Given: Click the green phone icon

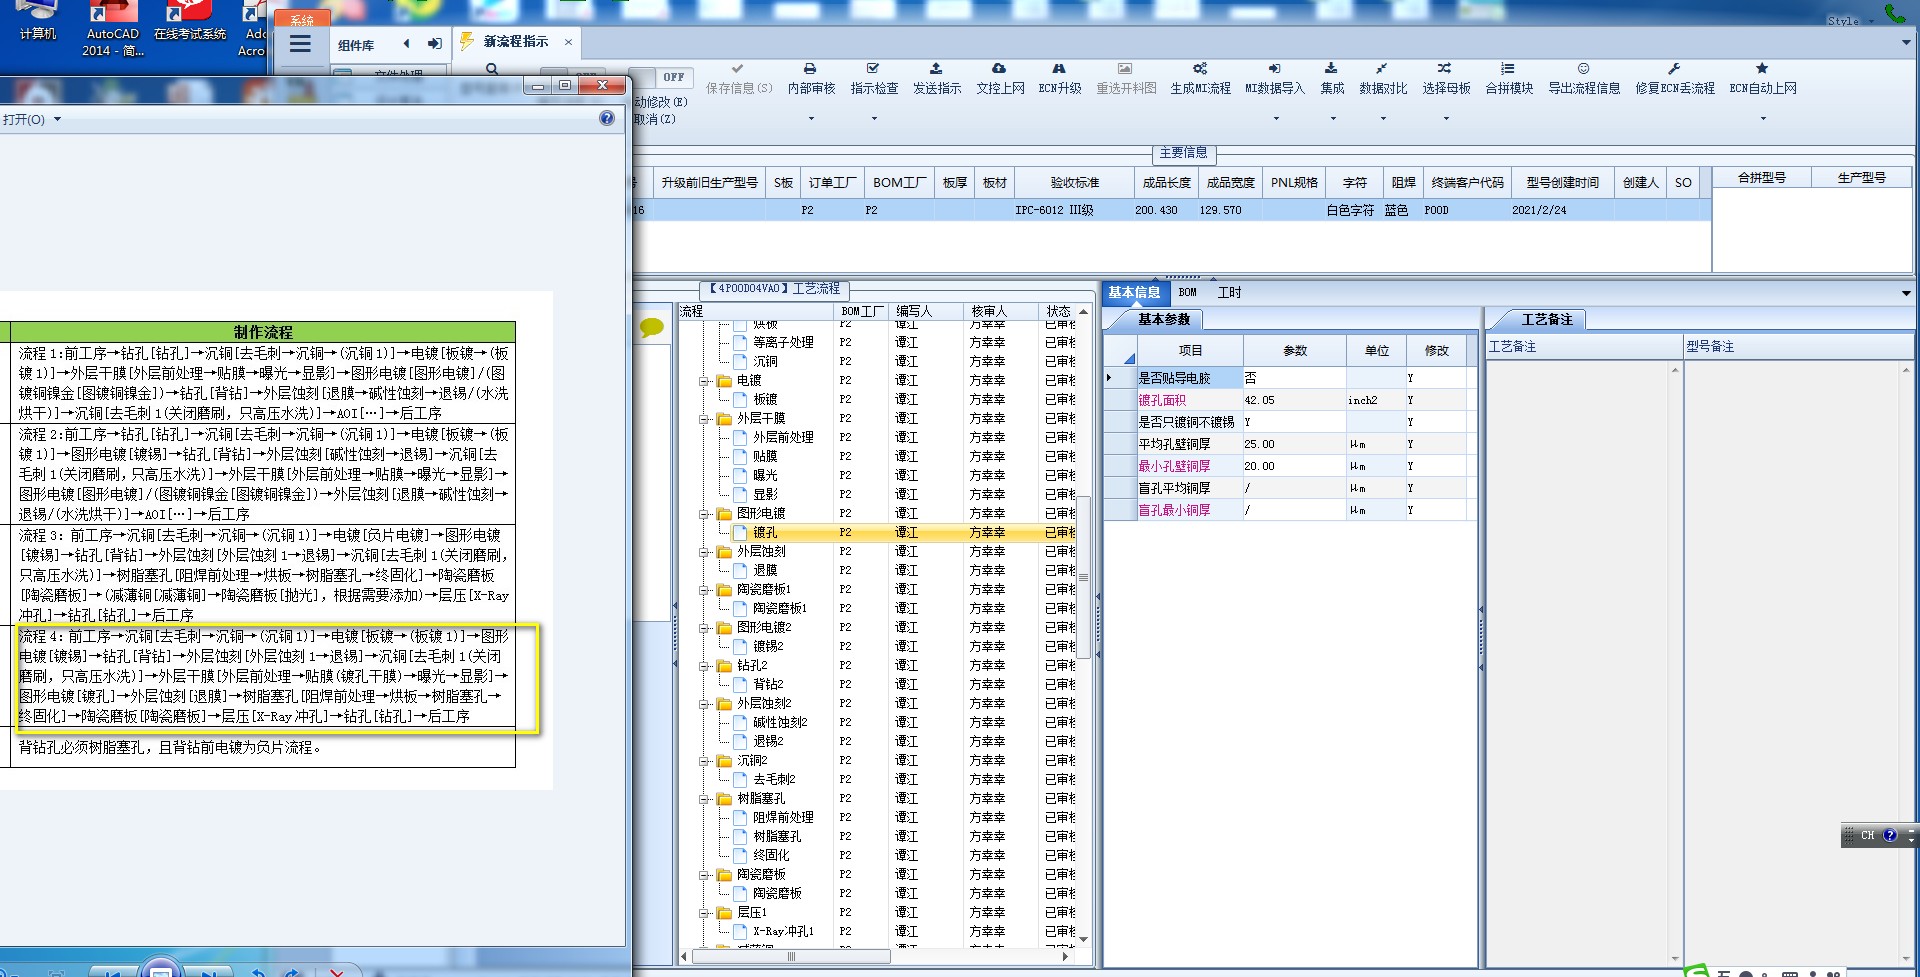Looking at the screenshot, I should tap(1894, 13).
